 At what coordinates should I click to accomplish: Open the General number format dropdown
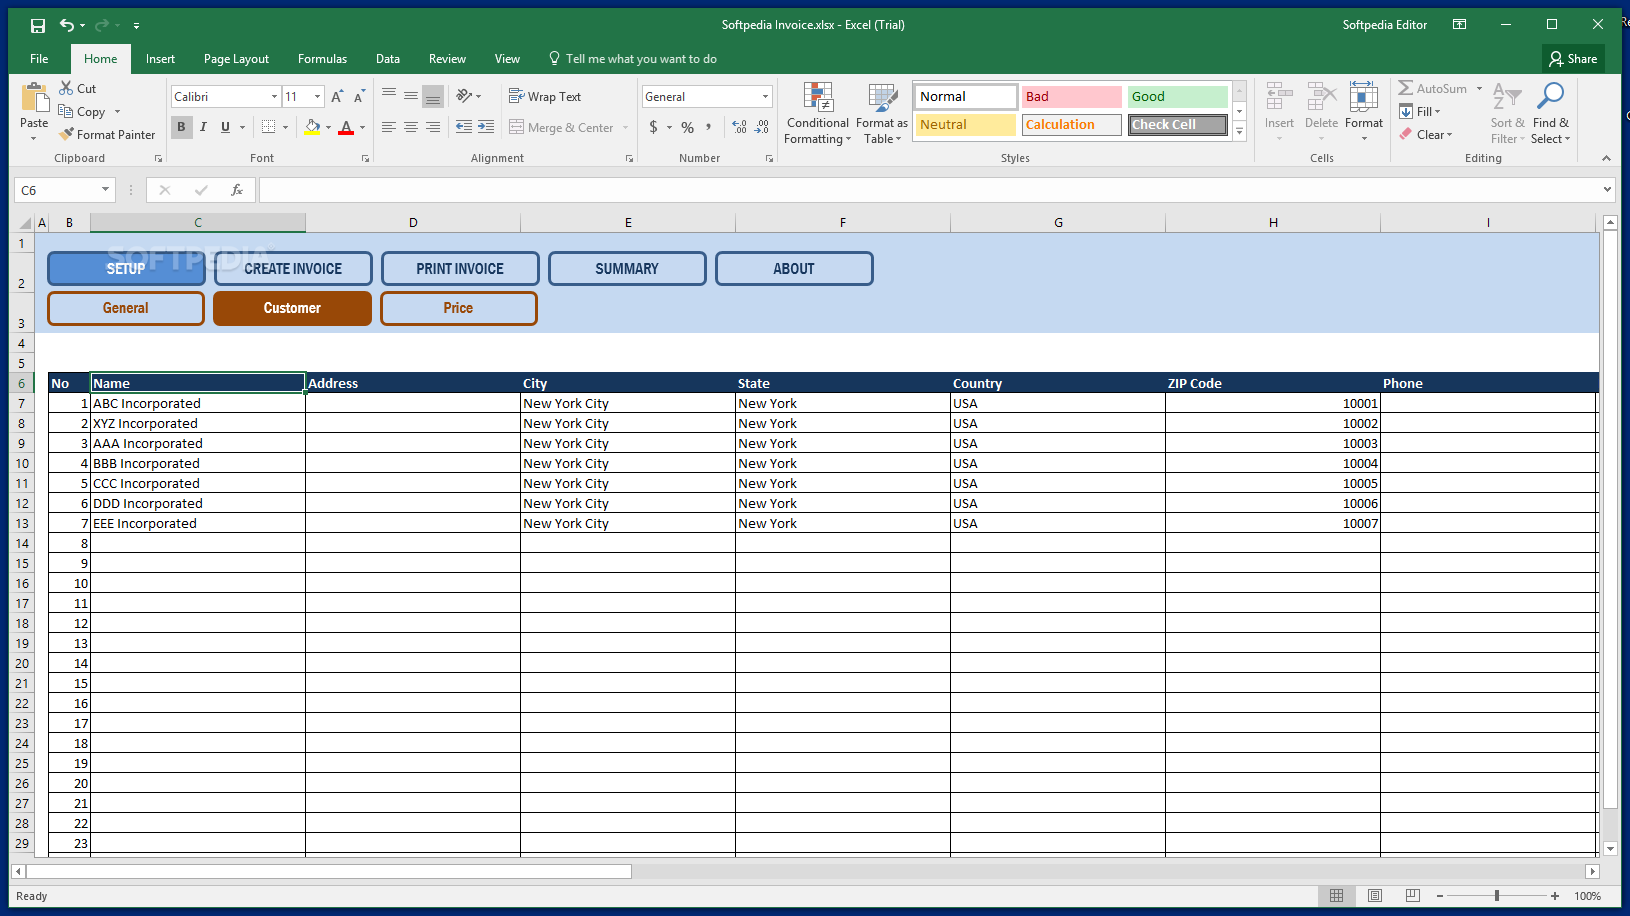click(766, 97)
